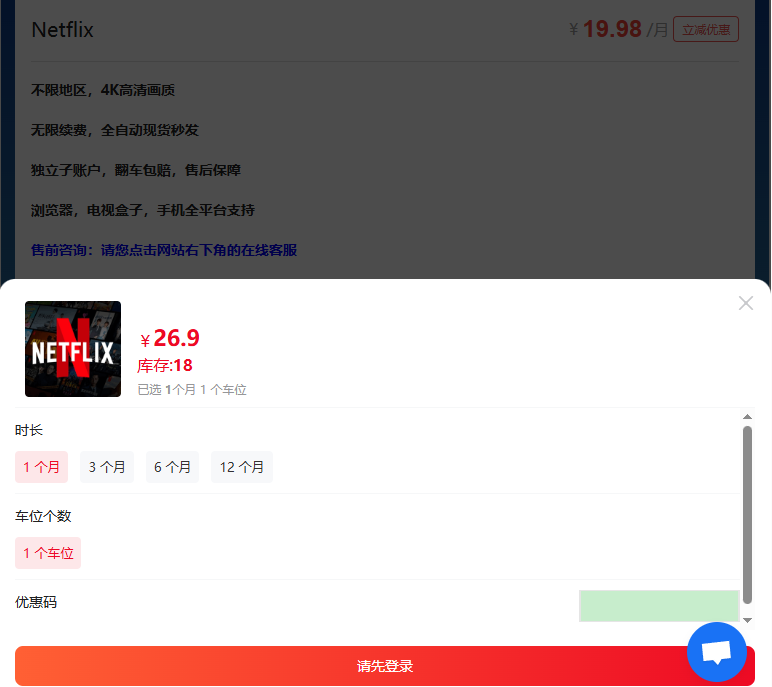Click the 浏览器，电视盒子 platform support line
Screen dimensions: 772x687
pyautogui.click(x=143, y=210)
